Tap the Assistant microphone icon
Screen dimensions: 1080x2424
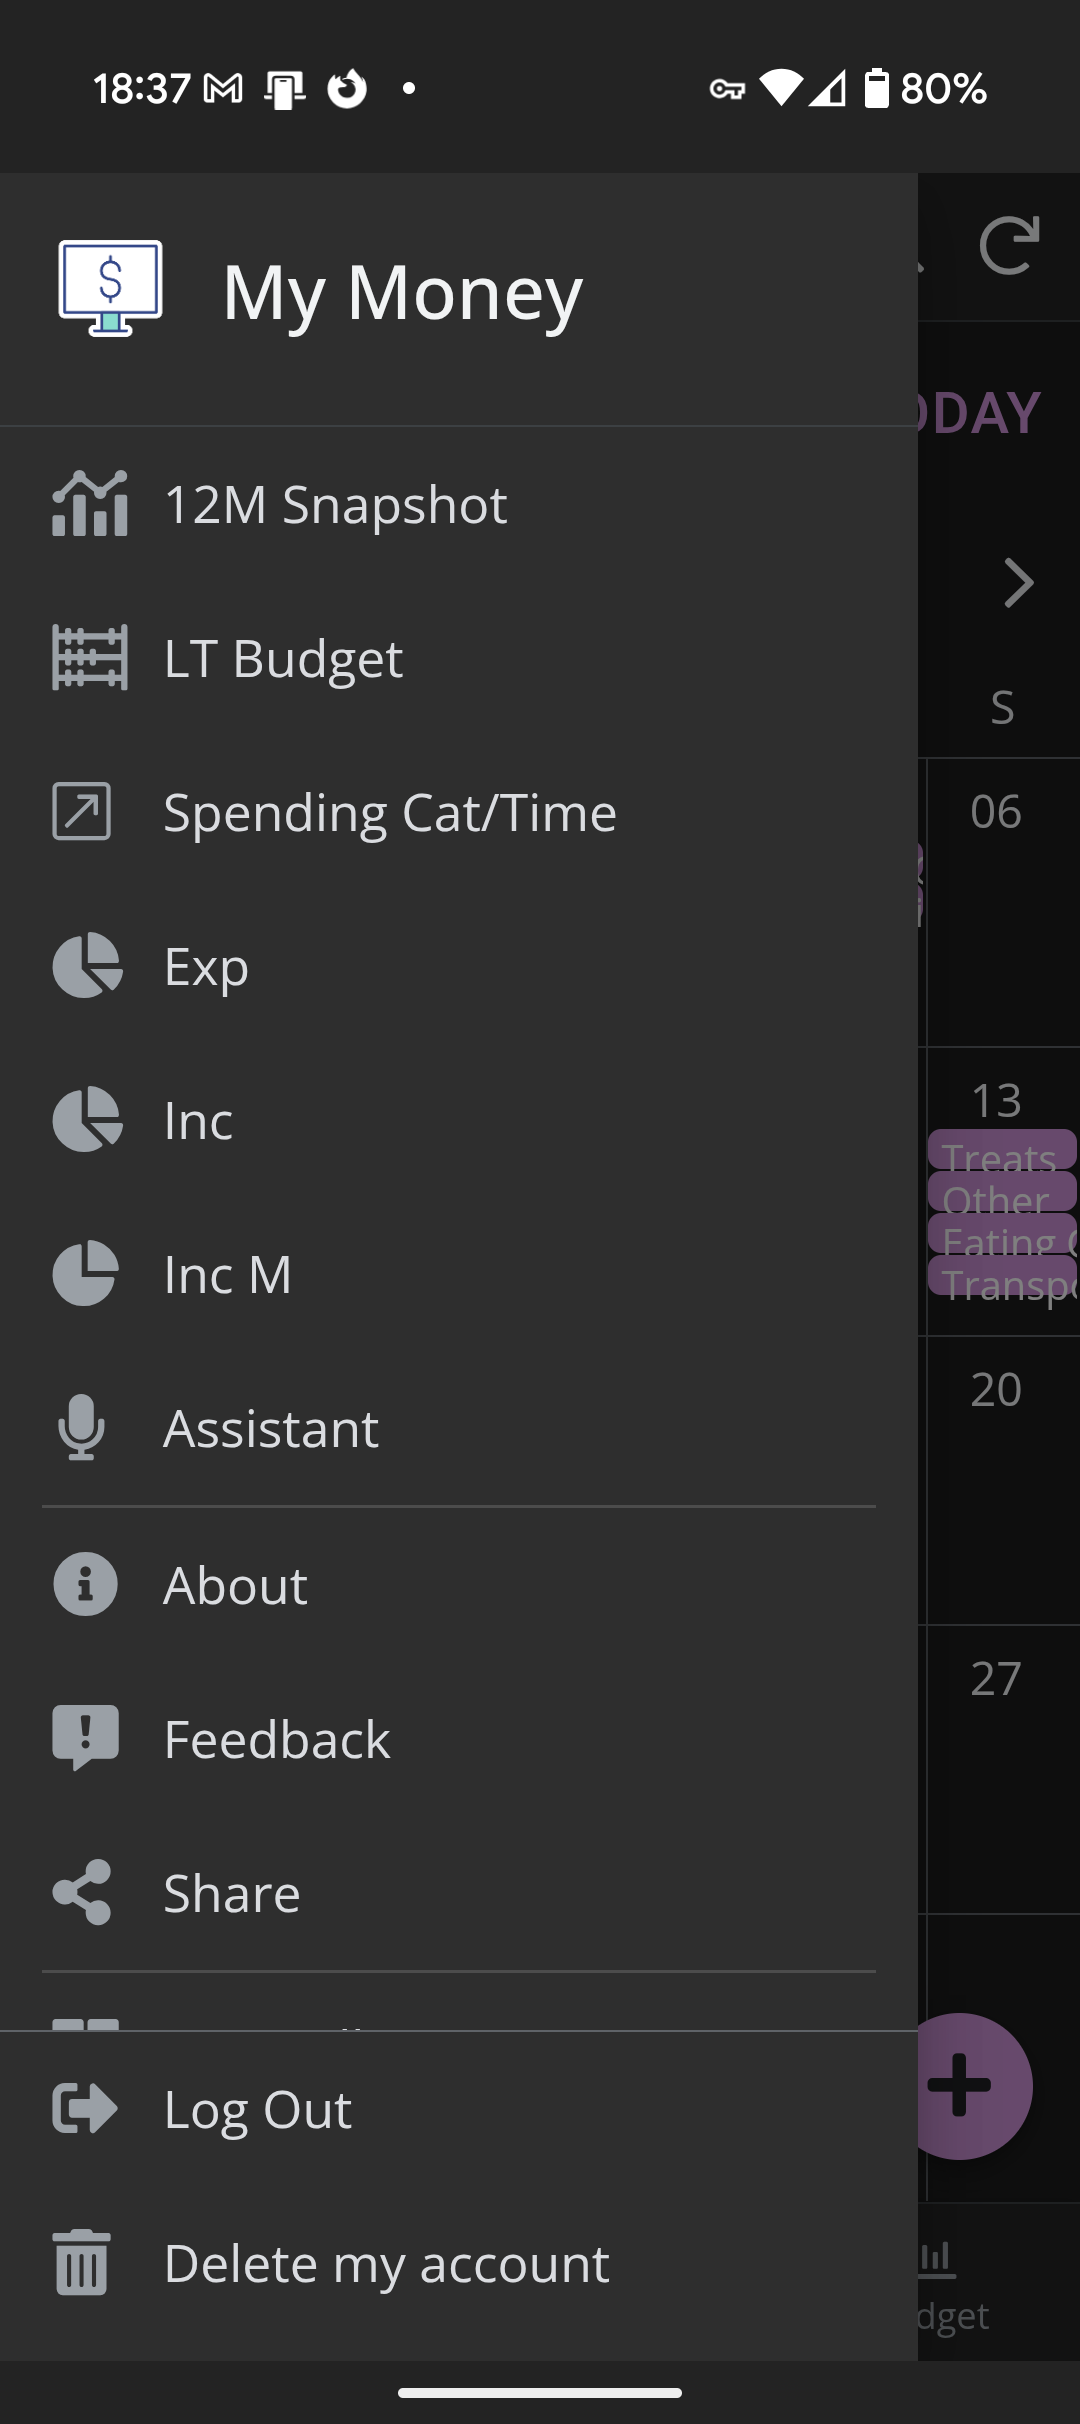(82, 1428)
